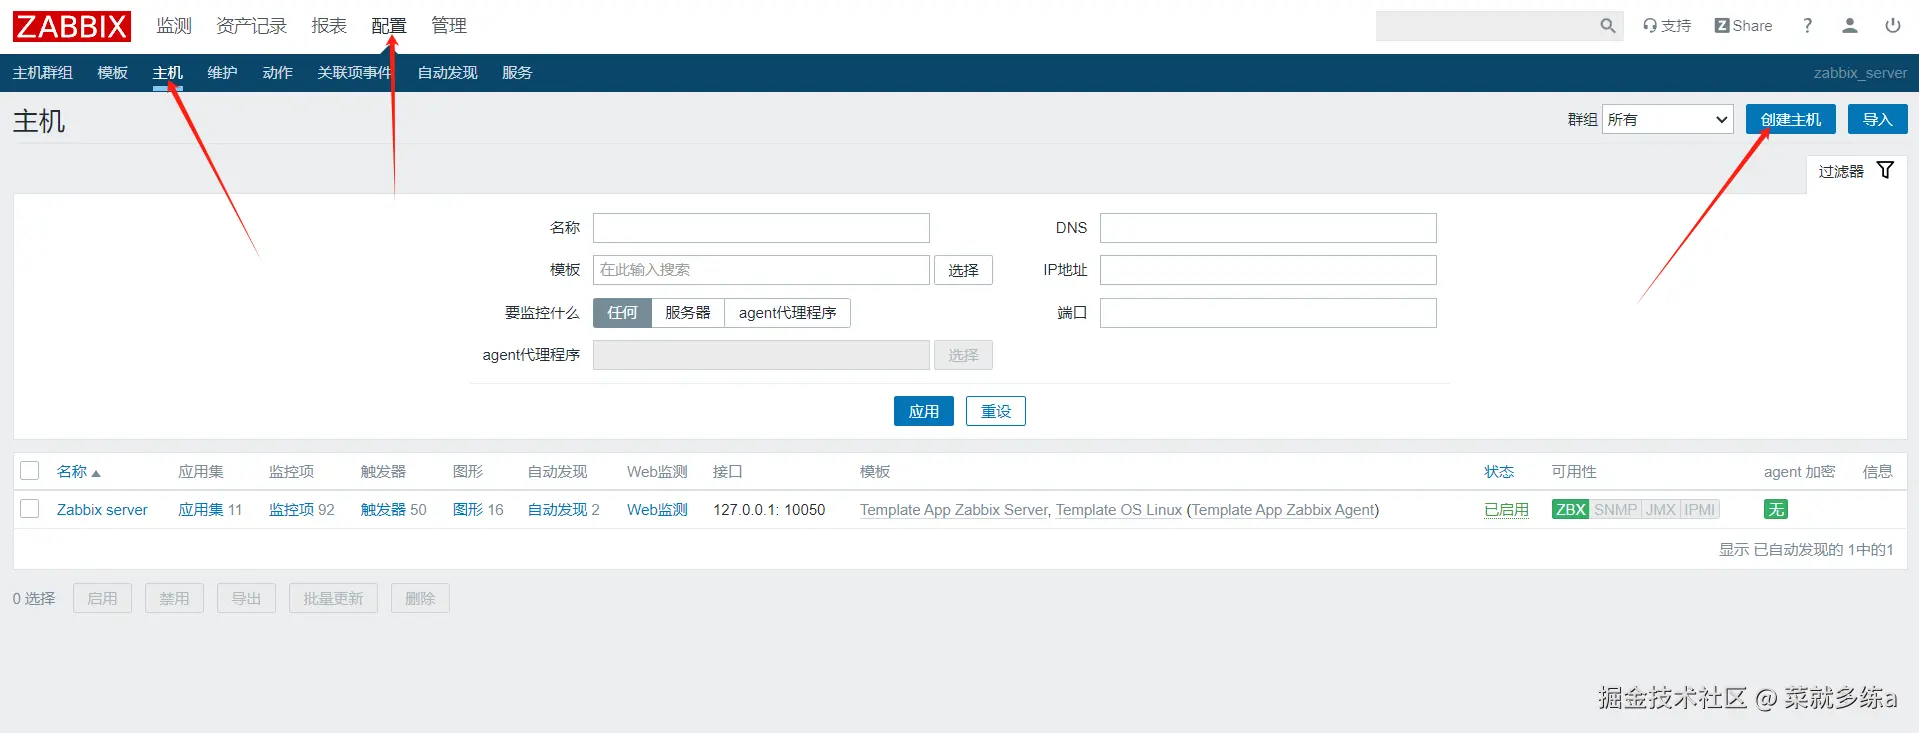Toggle the 过滤器 filter tab
Screen dimensions: 1919x733
1856,172
